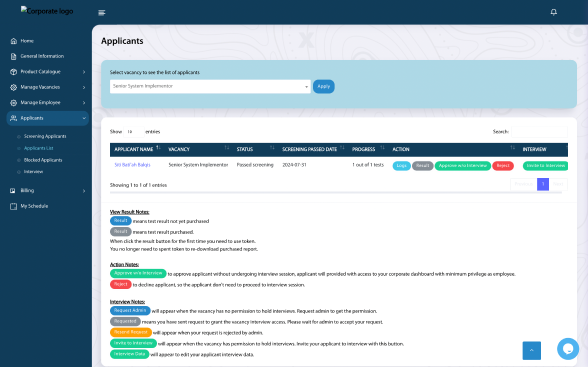Sort by Status column arrows

tap(272, 148)
